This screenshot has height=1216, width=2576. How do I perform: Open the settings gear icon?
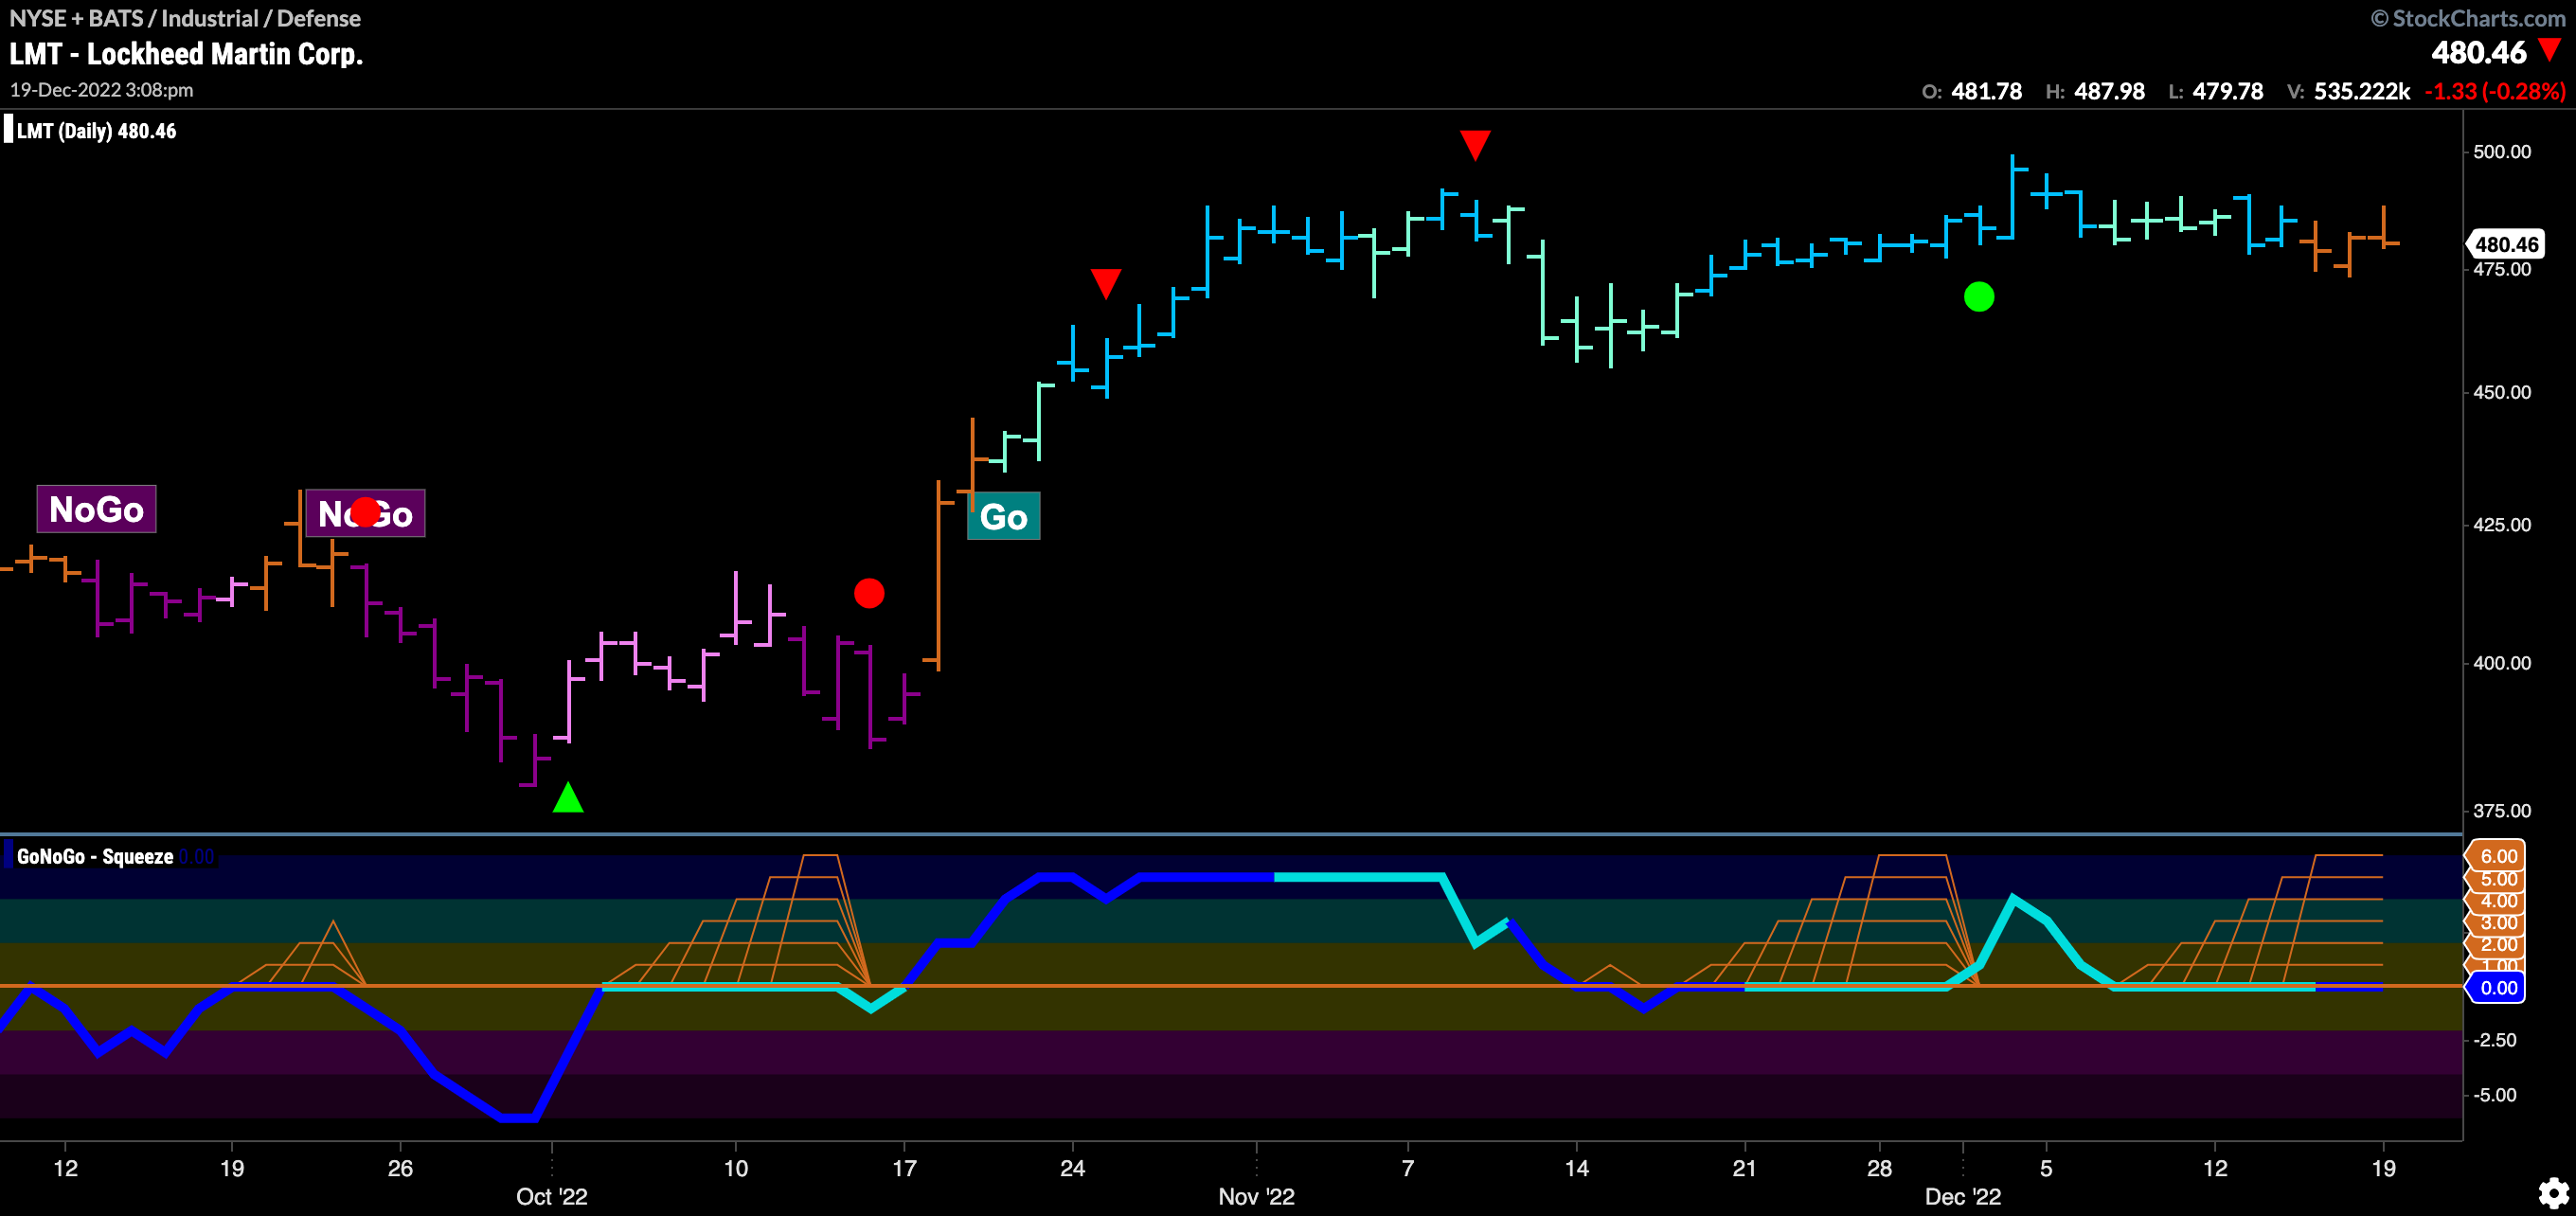tap(2553, 1192)
